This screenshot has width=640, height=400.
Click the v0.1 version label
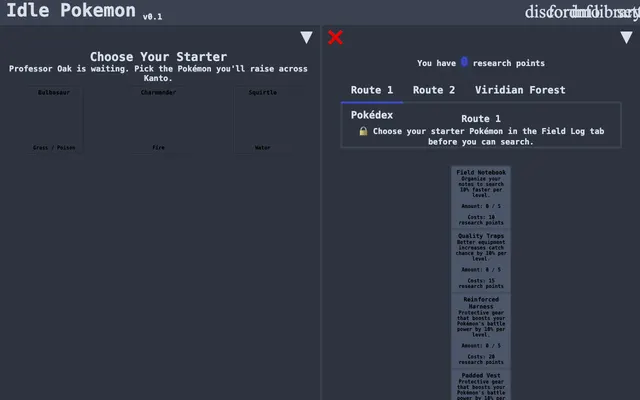pyautogui.click(x=152, y=17)
